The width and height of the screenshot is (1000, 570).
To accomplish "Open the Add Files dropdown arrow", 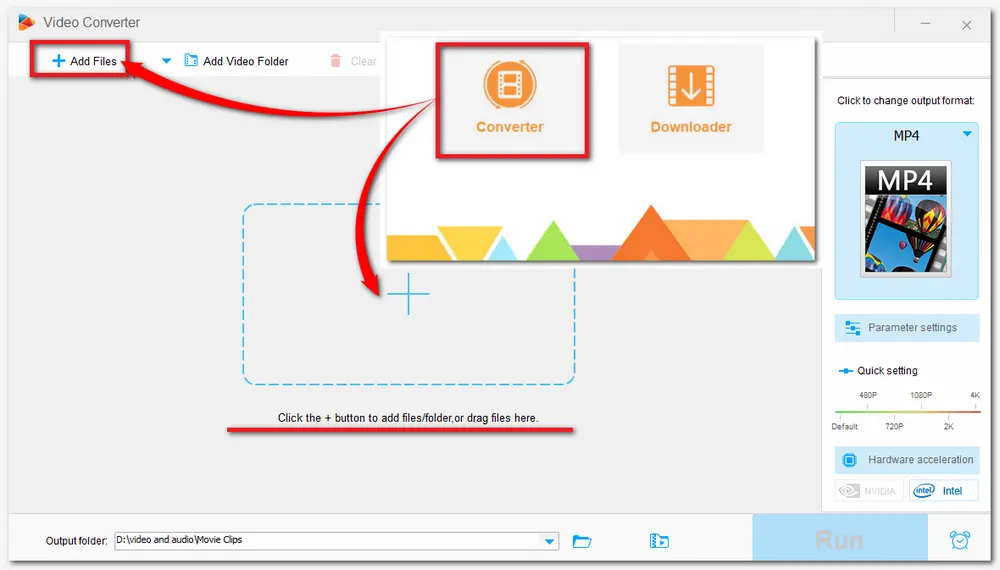I will point(166,61).
